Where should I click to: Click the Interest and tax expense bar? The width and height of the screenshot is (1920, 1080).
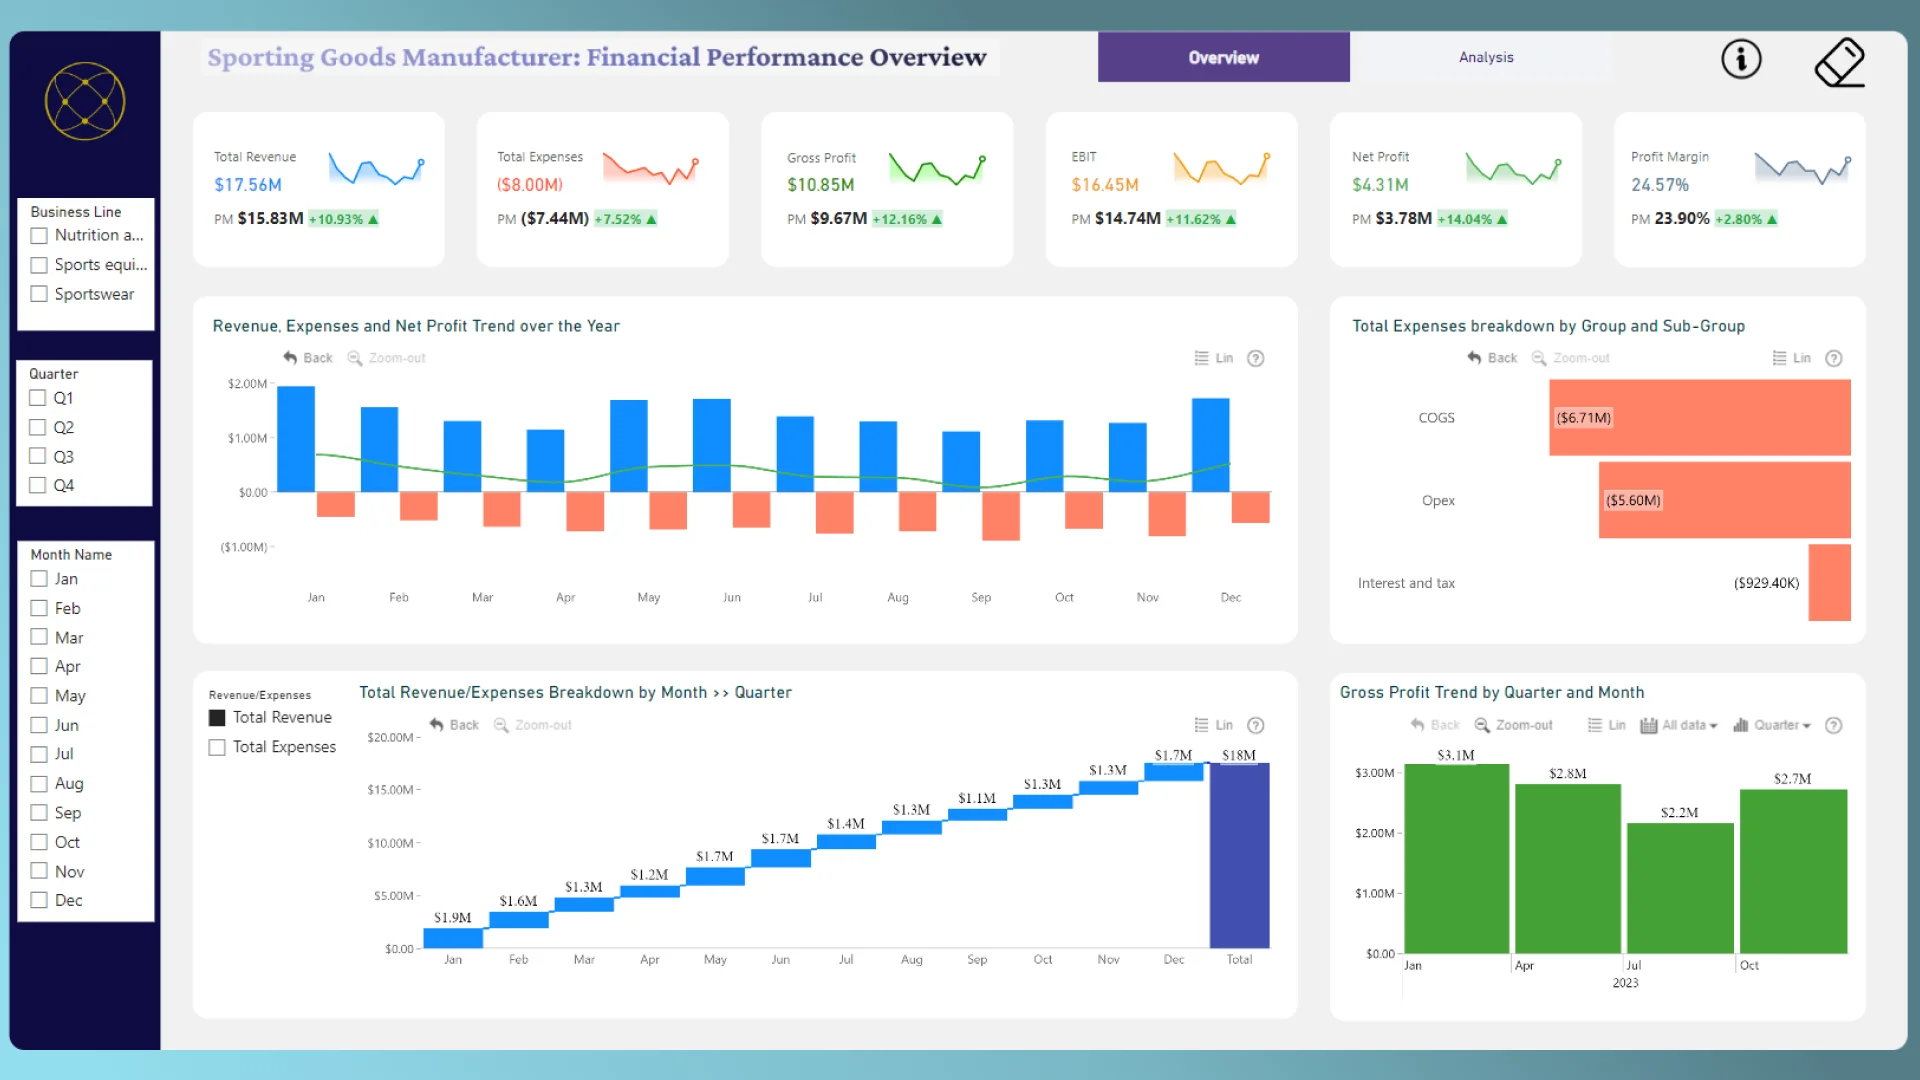click(1830, 583)
